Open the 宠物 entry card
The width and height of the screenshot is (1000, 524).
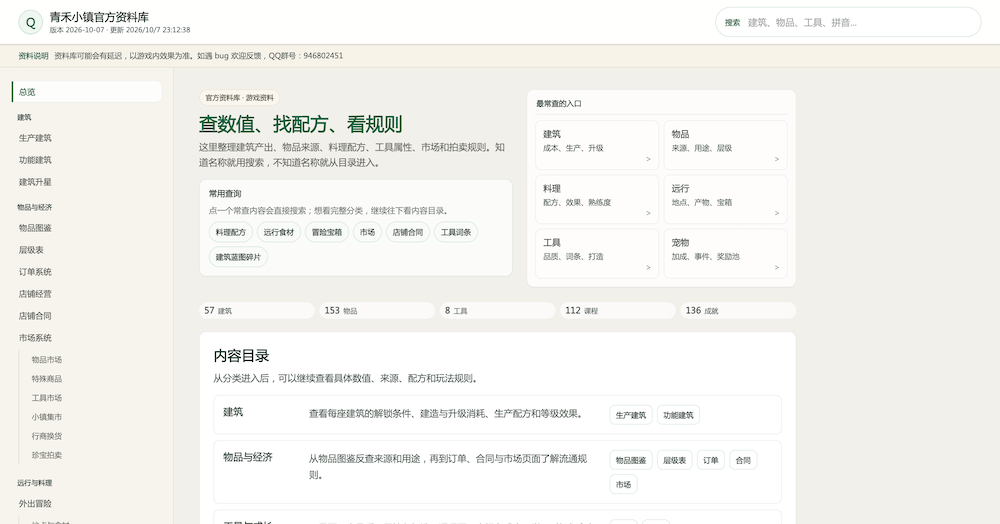(x=726, y=254)
